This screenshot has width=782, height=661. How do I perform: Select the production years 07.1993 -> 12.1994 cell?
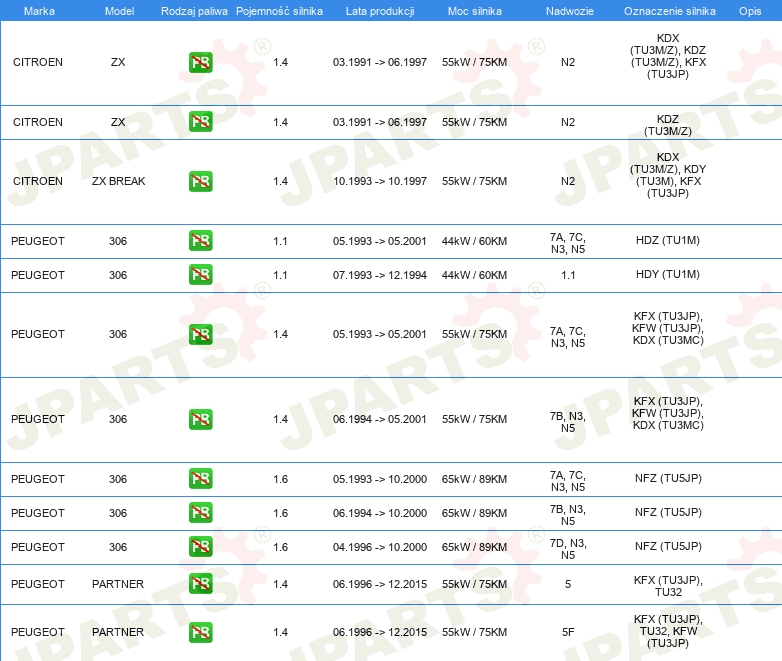click(x=379, y=274)
